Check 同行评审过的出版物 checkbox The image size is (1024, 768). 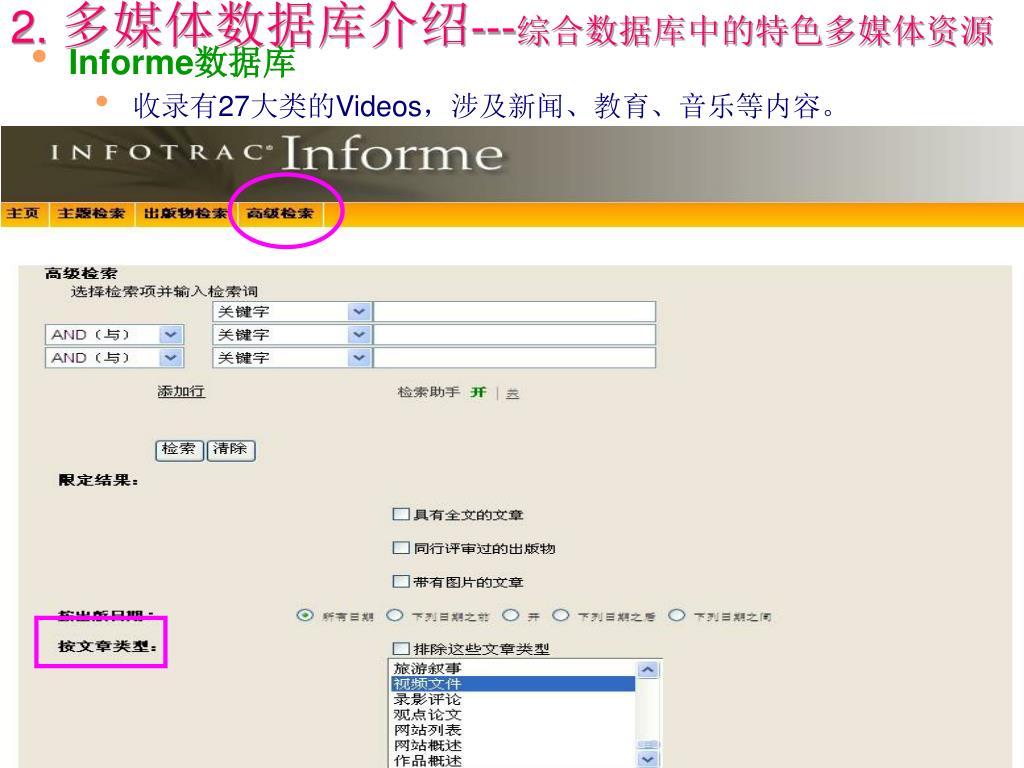click(x=400, y=548)
